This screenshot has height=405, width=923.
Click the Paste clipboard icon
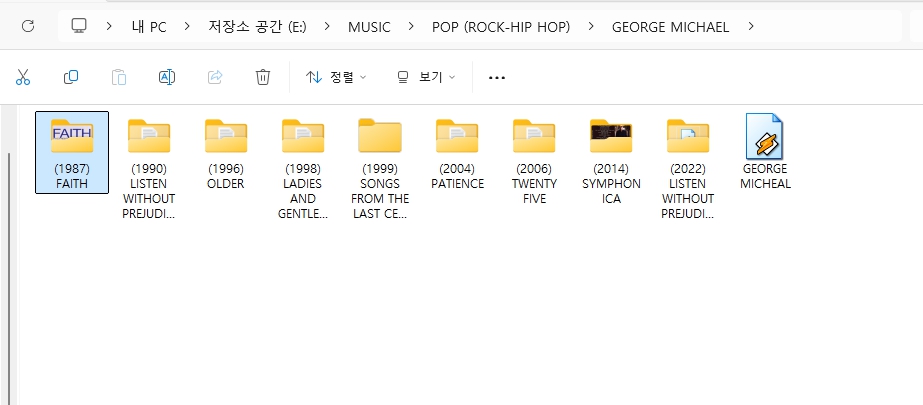tap(119, 77)
